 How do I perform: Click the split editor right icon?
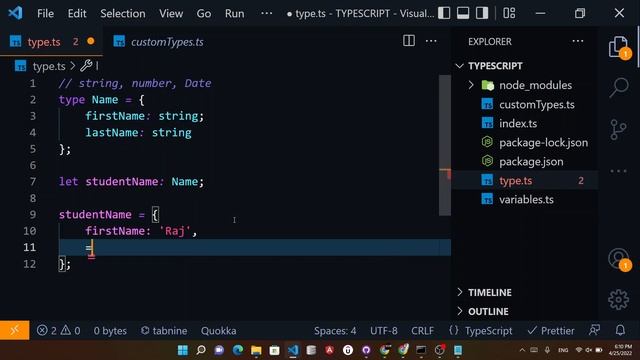coord(409,41)
